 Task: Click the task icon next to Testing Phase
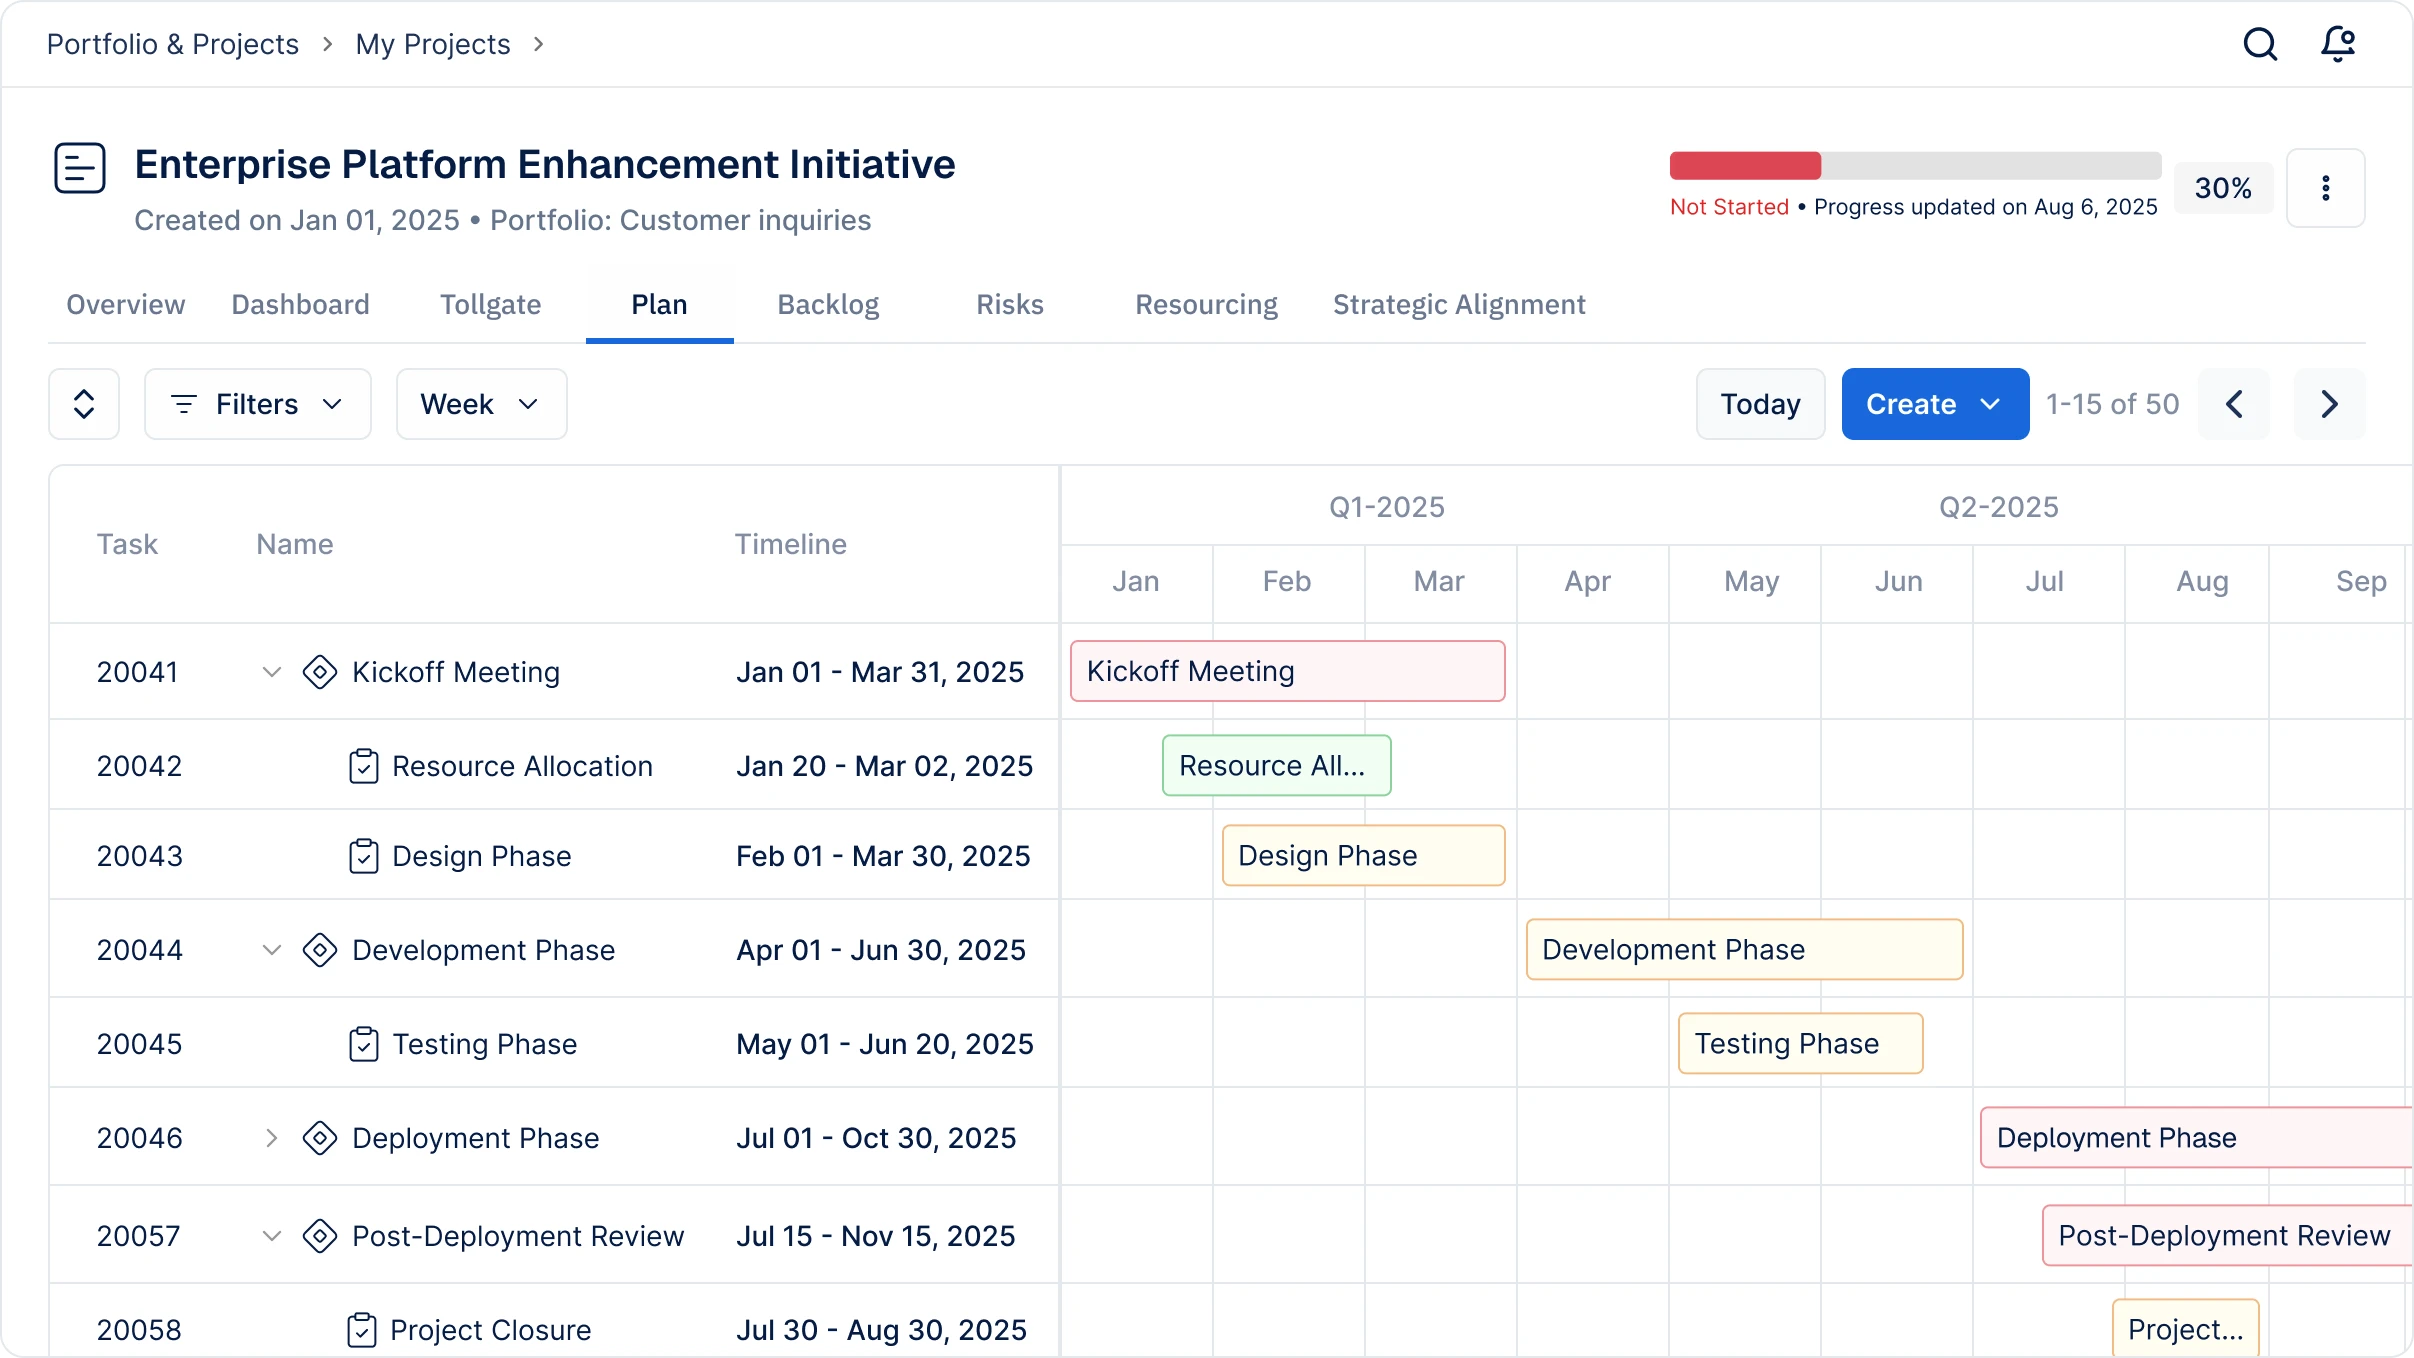[363, 1044]
